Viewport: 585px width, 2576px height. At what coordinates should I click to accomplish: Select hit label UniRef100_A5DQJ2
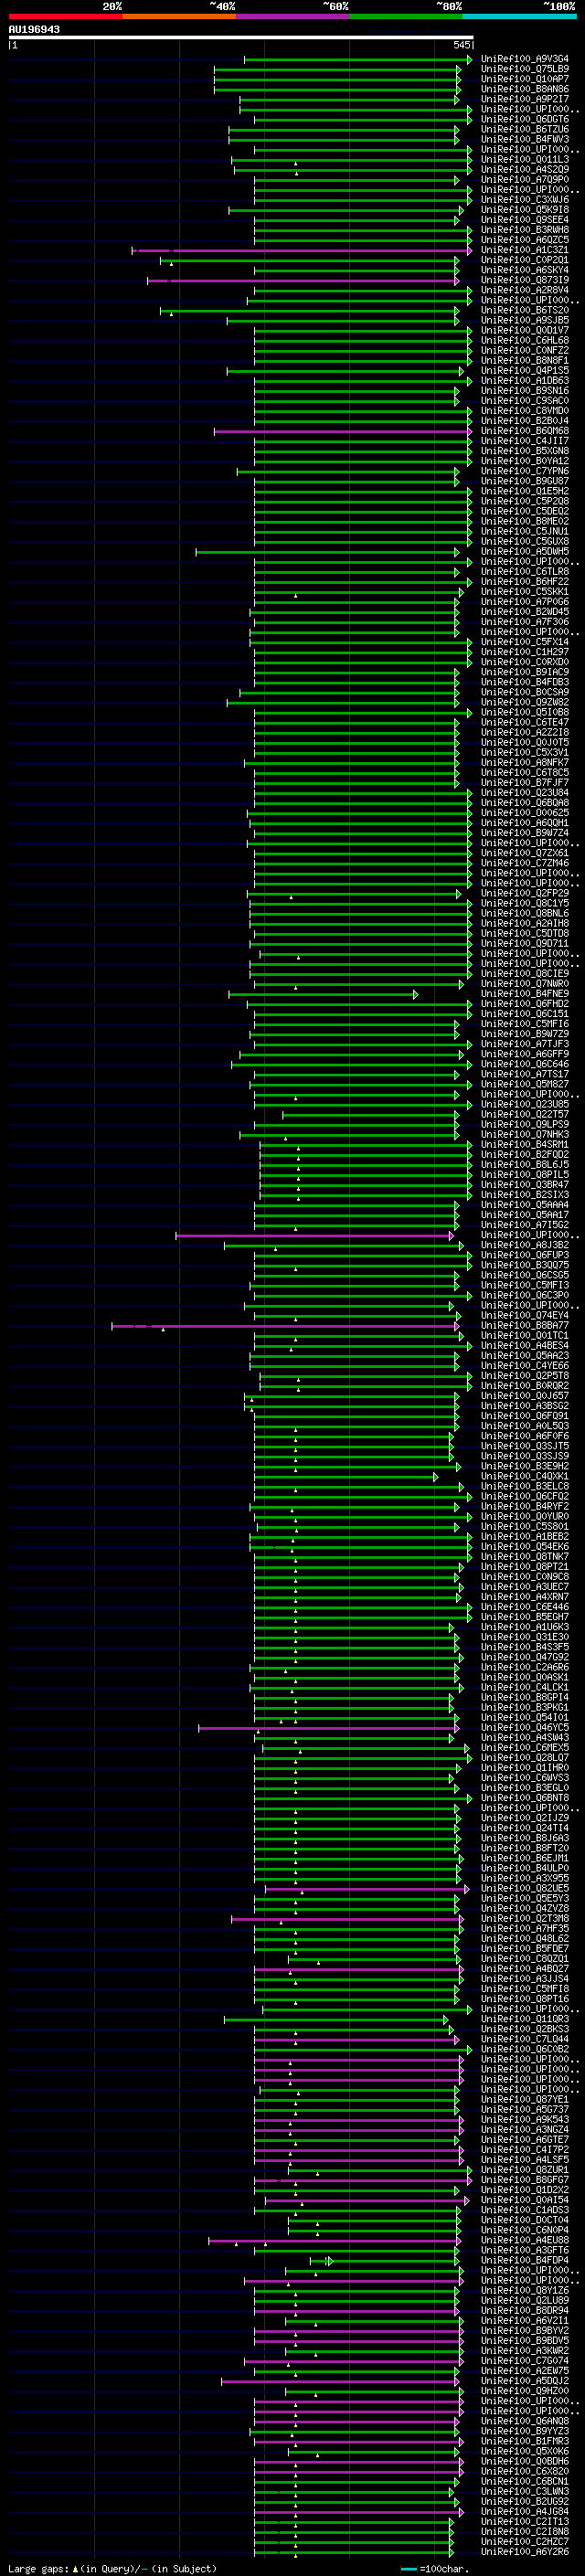pyautogui.click(x=525, y=2381)
